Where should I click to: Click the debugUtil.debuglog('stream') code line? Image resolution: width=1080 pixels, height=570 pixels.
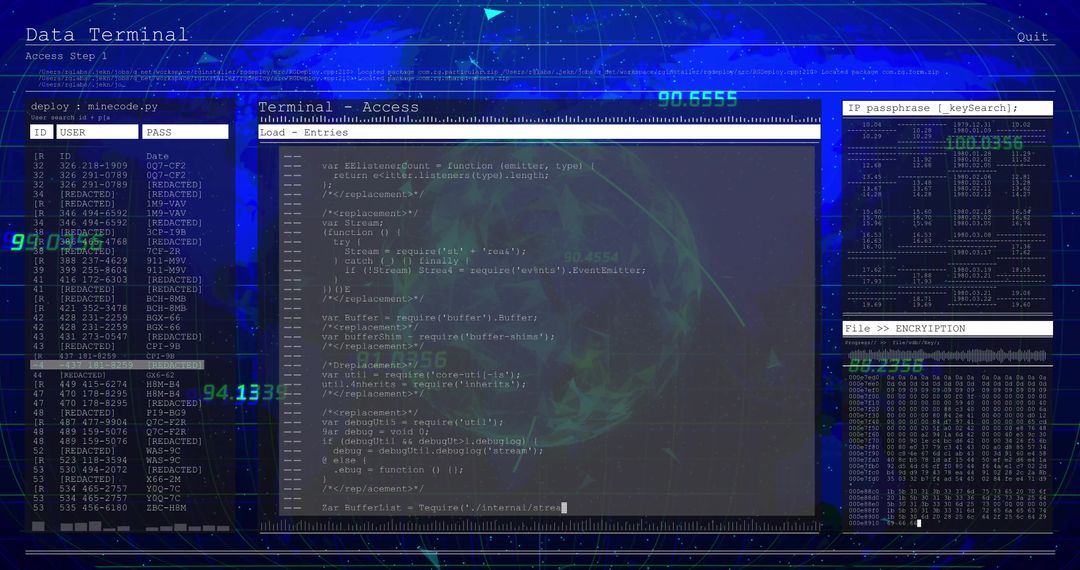pos(438,451)
